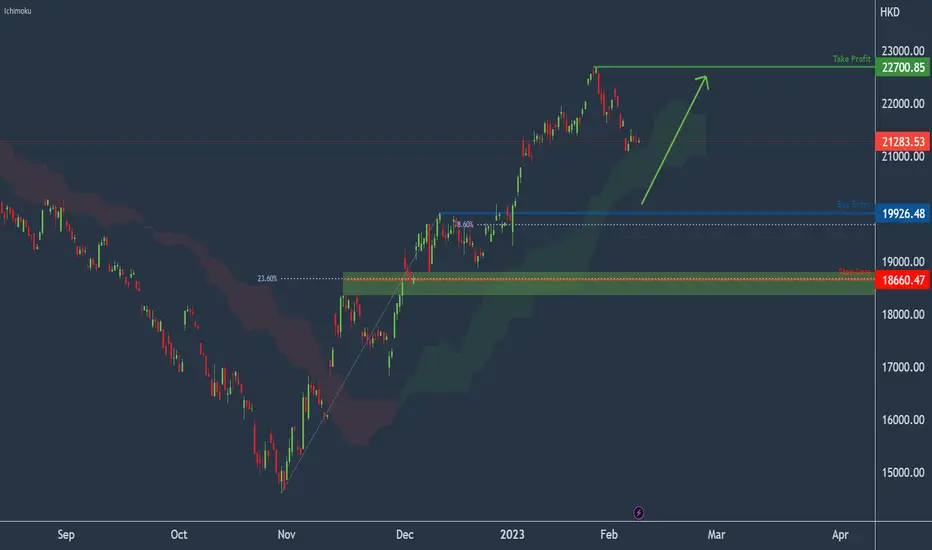Select the Ichimoku indicator label

(x=18, y=11)
